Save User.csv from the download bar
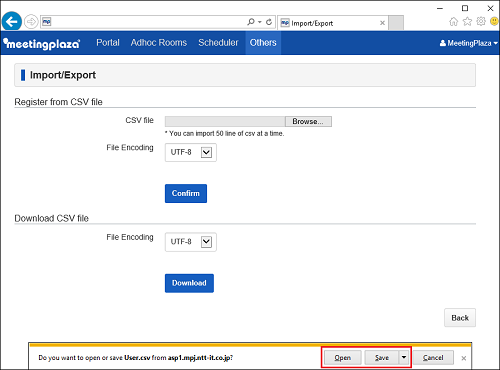The height and width of the screenshot is (370, 500). (381, 358)
